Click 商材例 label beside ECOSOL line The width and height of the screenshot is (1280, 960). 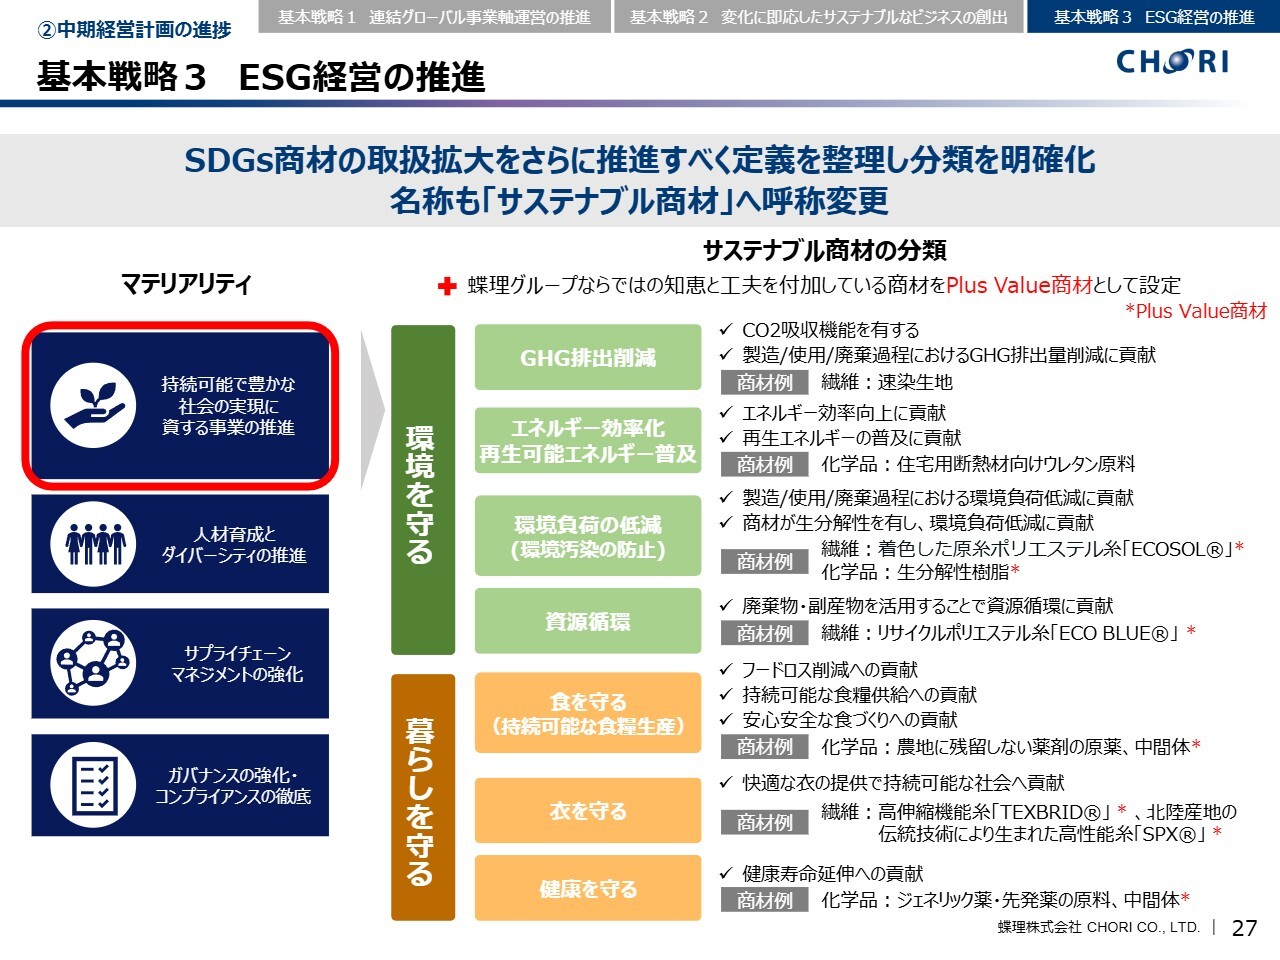coord(764,561)
